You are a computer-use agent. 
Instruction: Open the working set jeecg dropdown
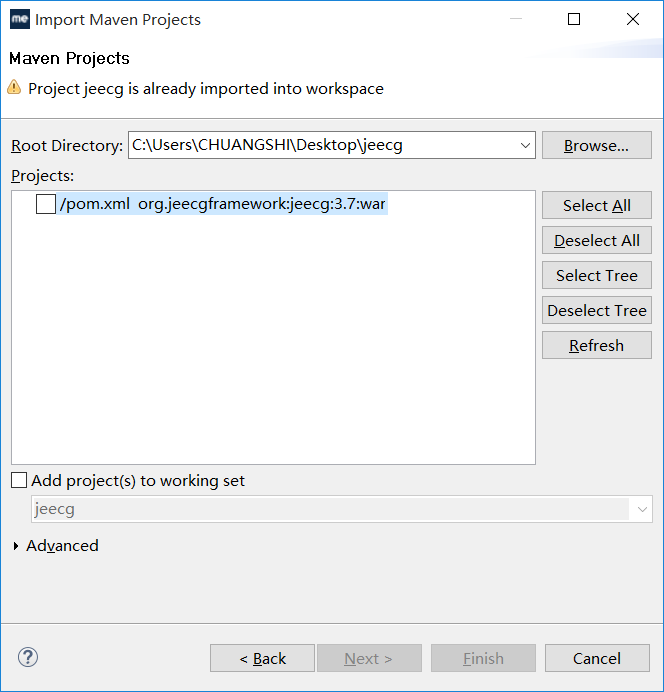[x=642, y=509]
